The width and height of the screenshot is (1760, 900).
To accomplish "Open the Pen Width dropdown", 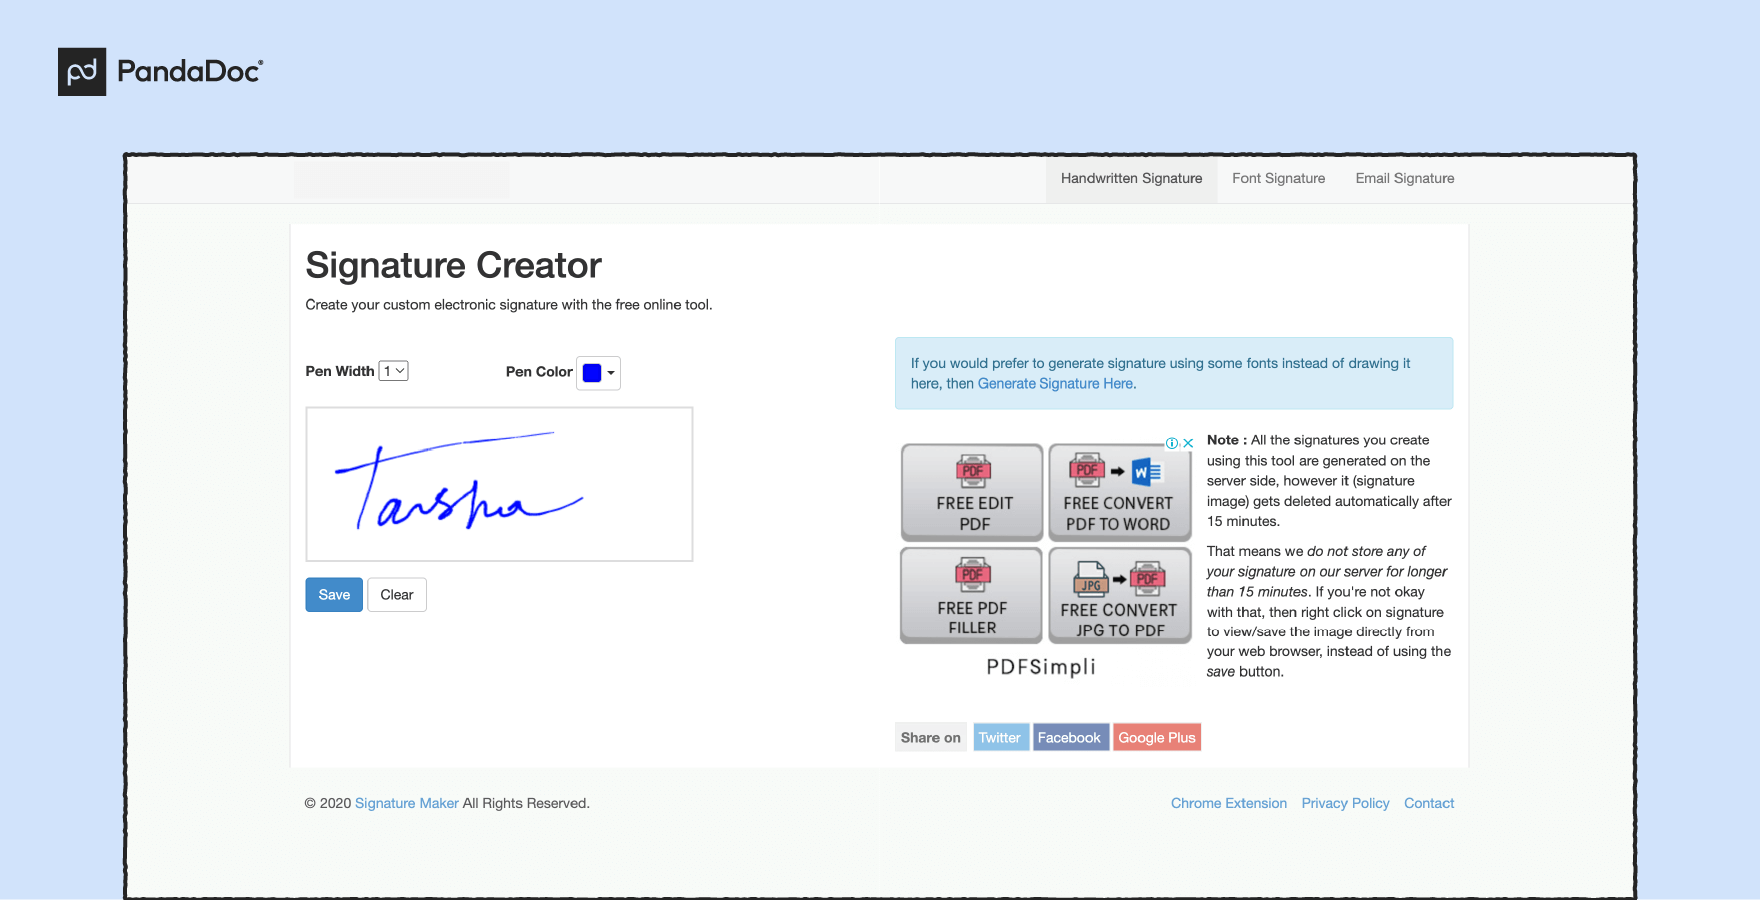I will 394,370.
